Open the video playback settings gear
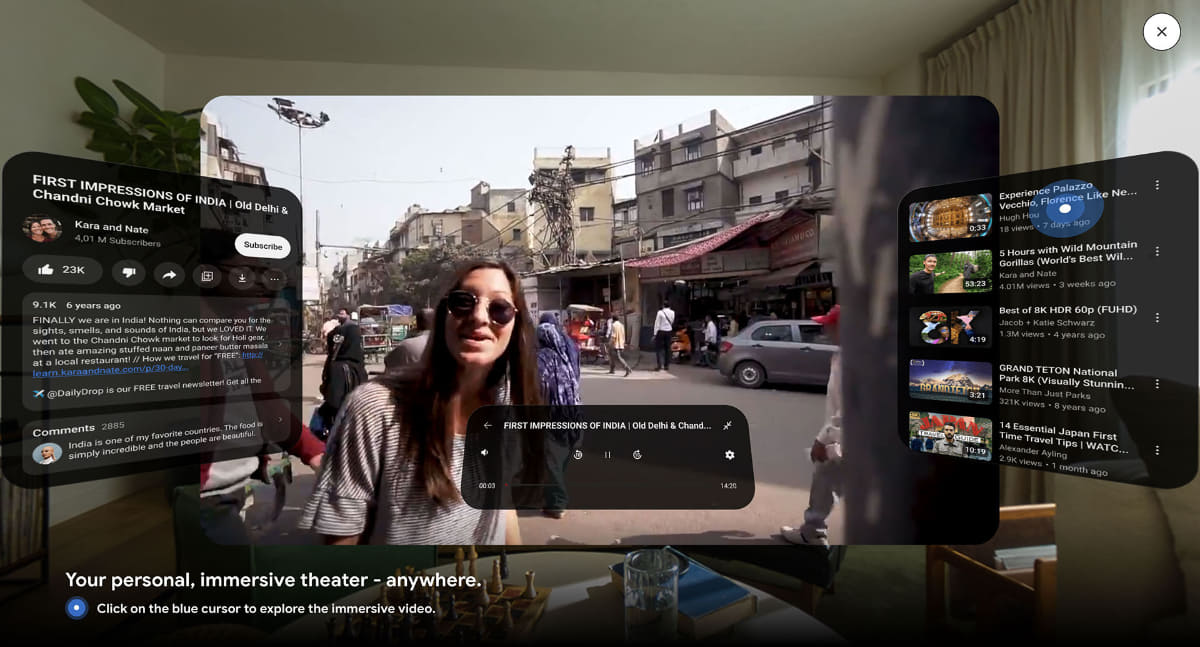This screenshot has height=647, width=1200. click(x=729, y=456)
